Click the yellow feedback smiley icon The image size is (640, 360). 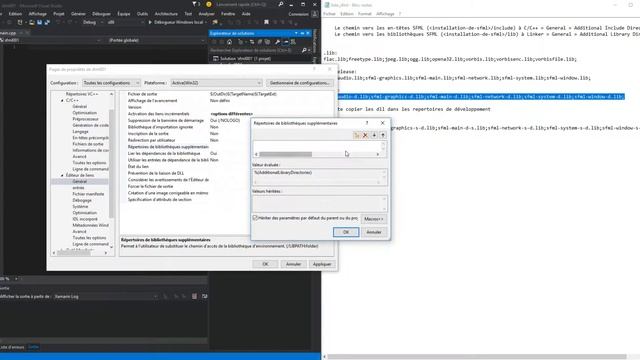[209, 4]
